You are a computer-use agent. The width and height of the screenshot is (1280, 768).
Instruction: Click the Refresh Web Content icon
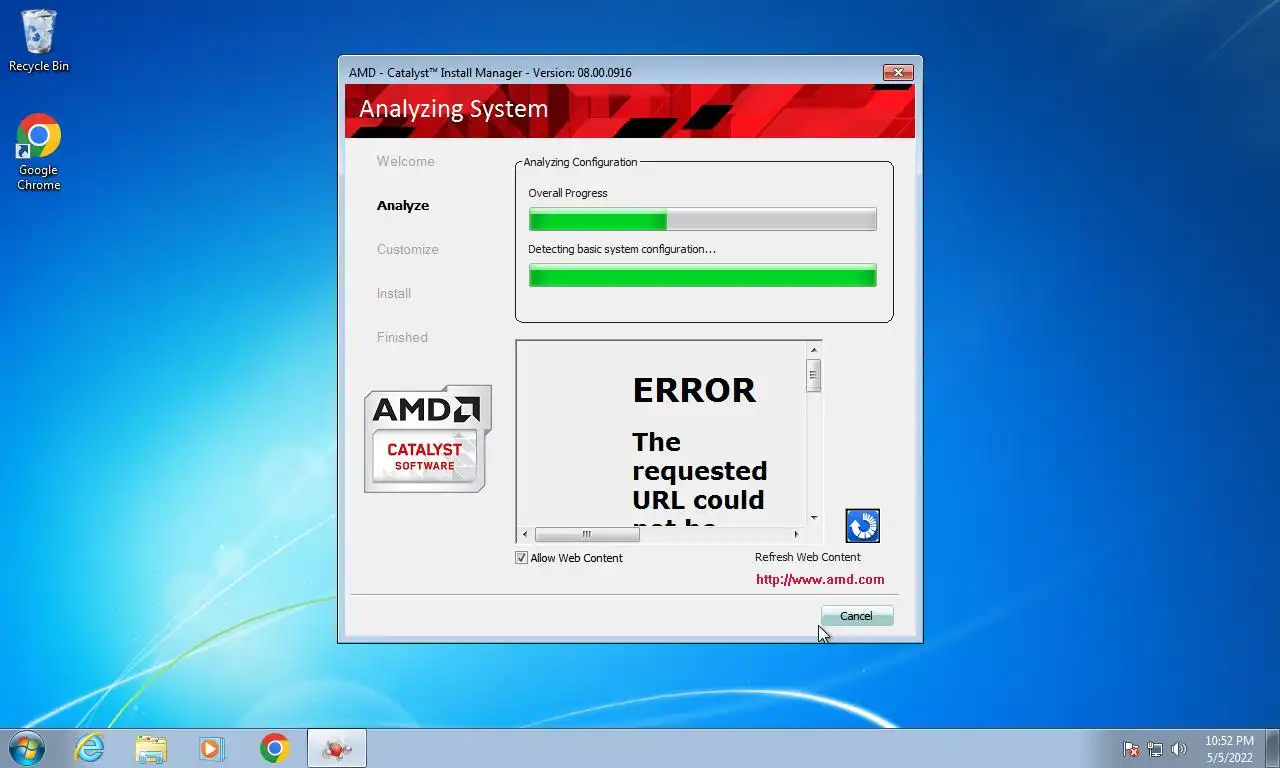pos(862,526)
